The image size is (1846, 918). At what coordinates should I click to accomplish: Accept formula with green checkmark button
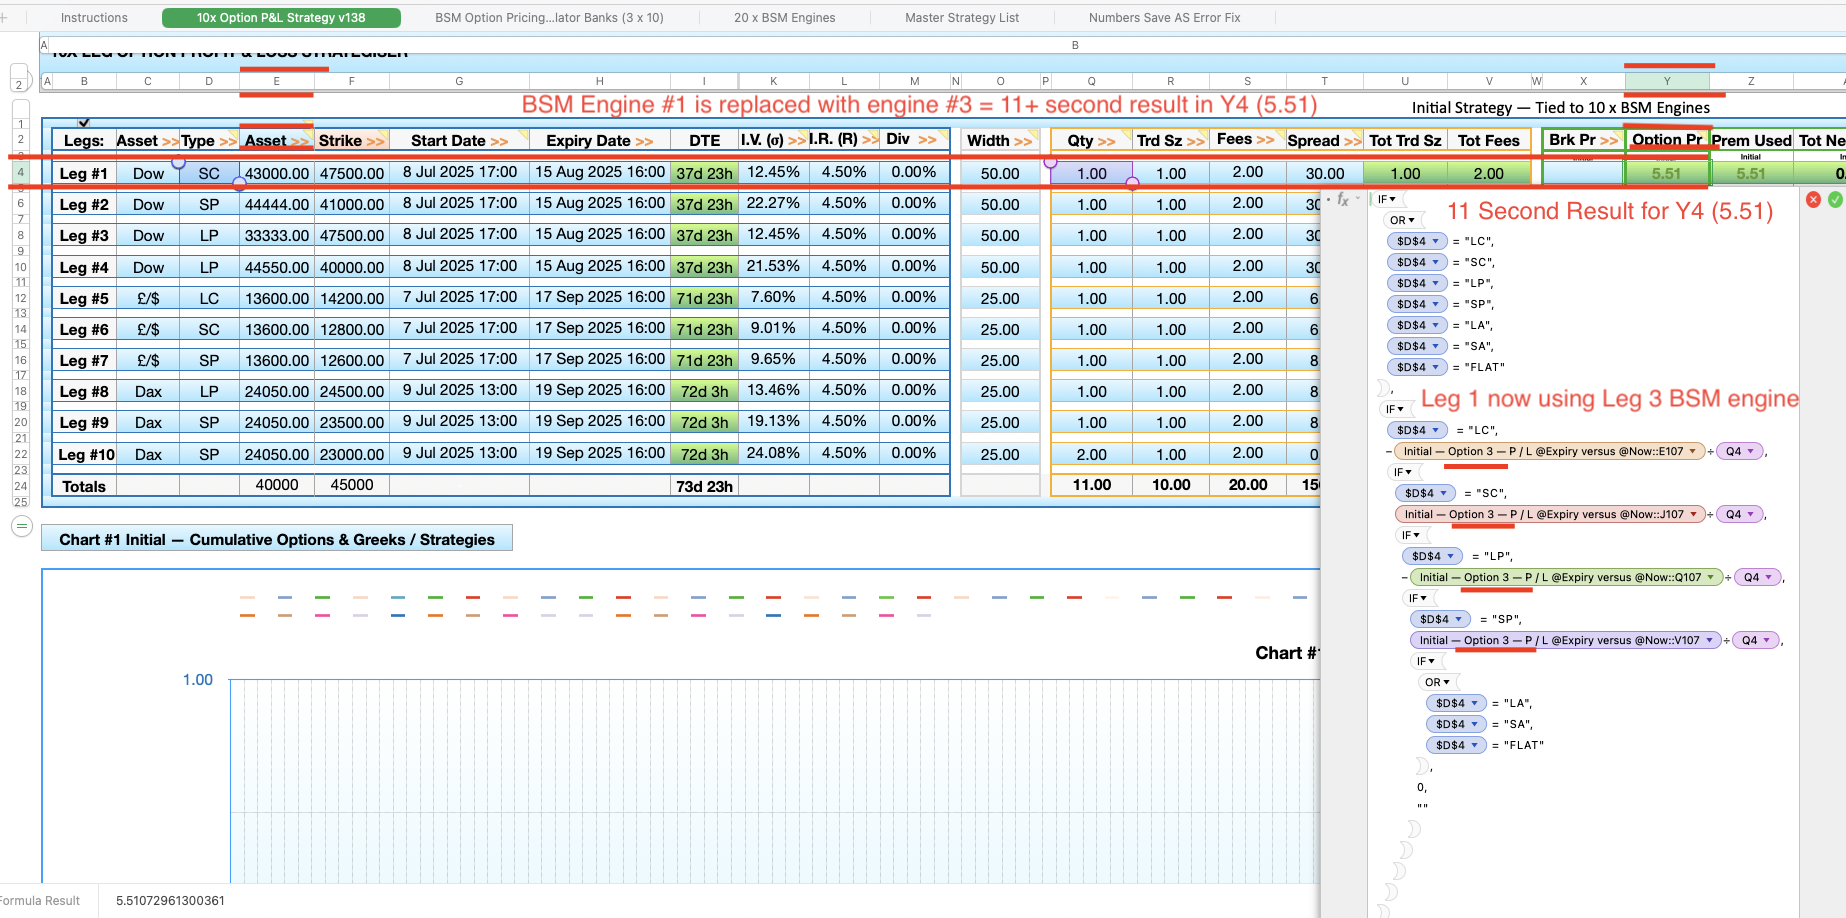(1835, 200)
